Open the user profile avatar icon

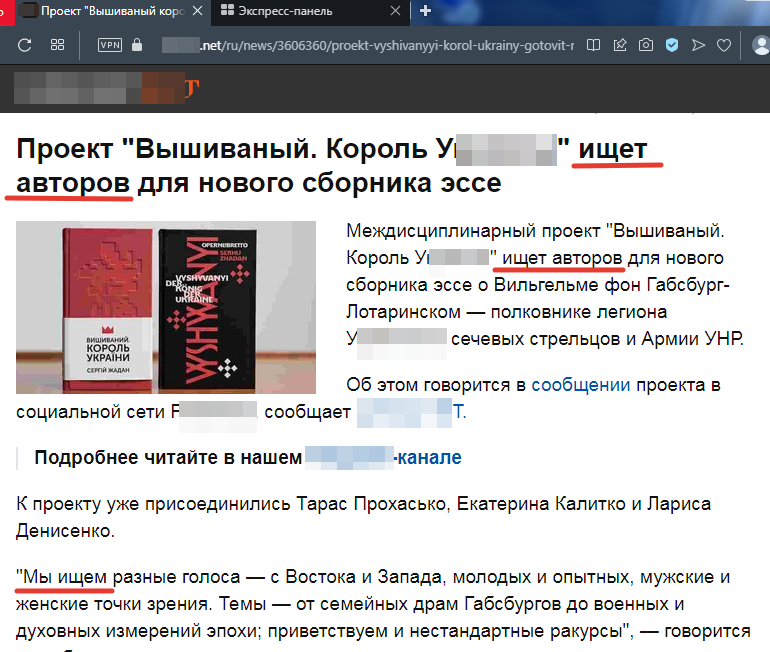tap(761, 46)
